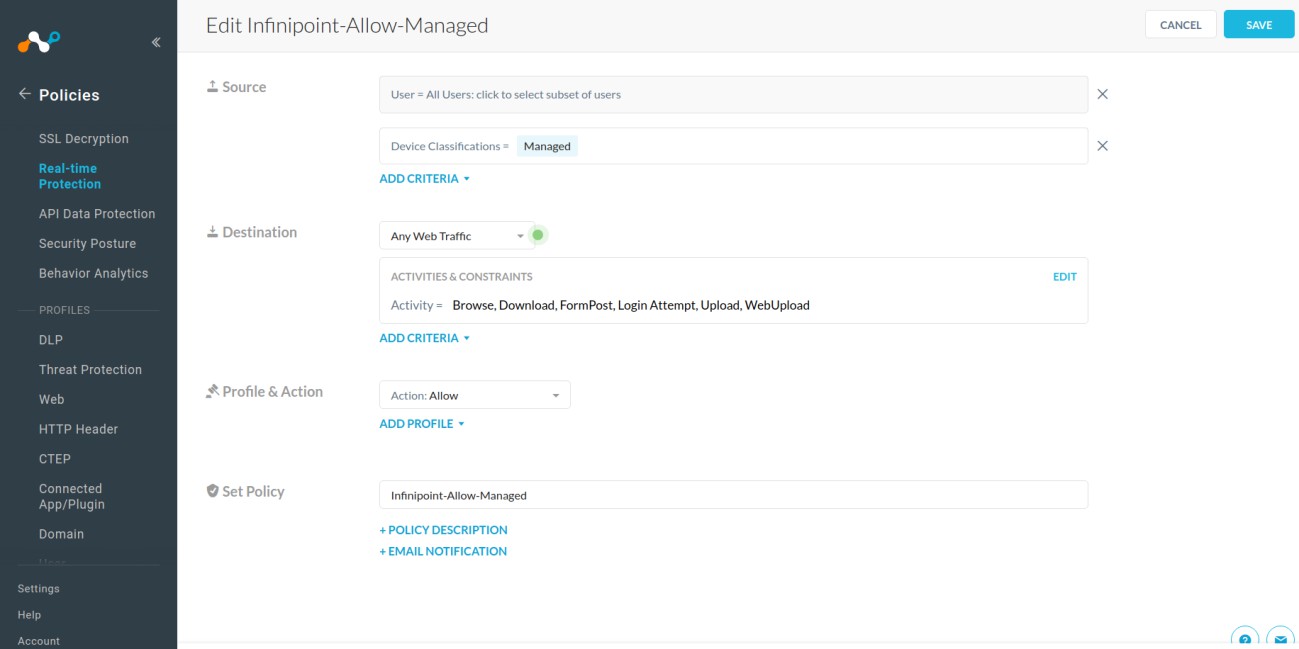Cancel editing the policy
Screen dimensions: 1299x649
coord(1180,24)
